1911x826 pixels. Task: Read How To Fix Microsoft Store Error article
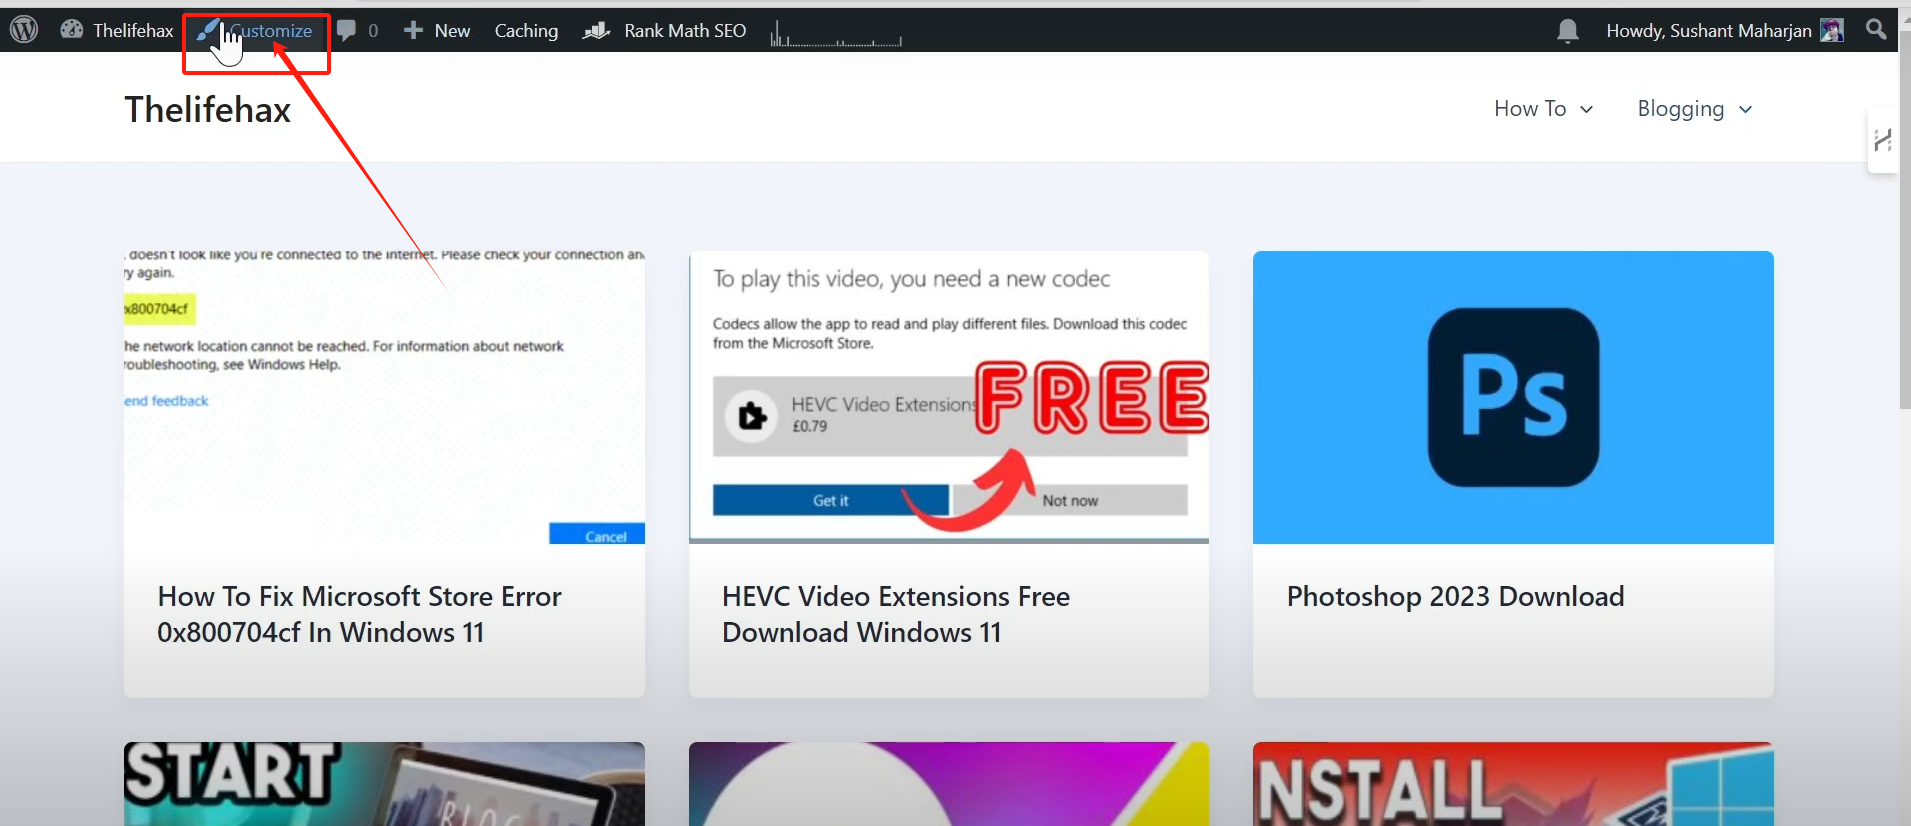click(360, 614)
